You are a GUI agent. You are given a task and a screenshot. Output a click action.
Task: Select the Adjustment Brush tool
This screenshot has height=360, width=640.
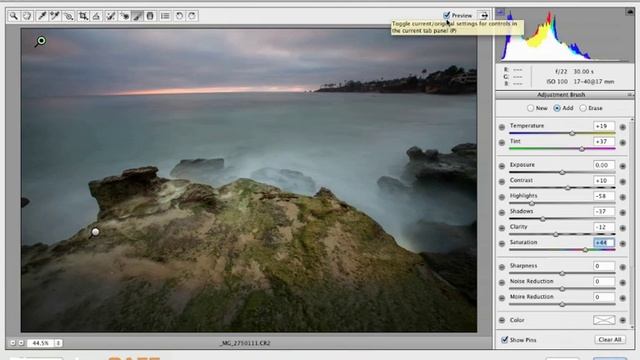tap(138, 16)
